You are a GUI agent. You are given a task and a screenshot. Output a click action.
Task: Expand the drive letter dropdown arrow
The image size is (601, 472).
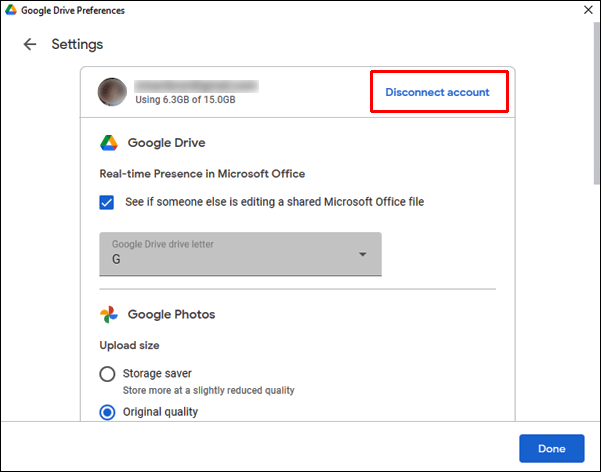pyautogui.click(x=362, y=255)
